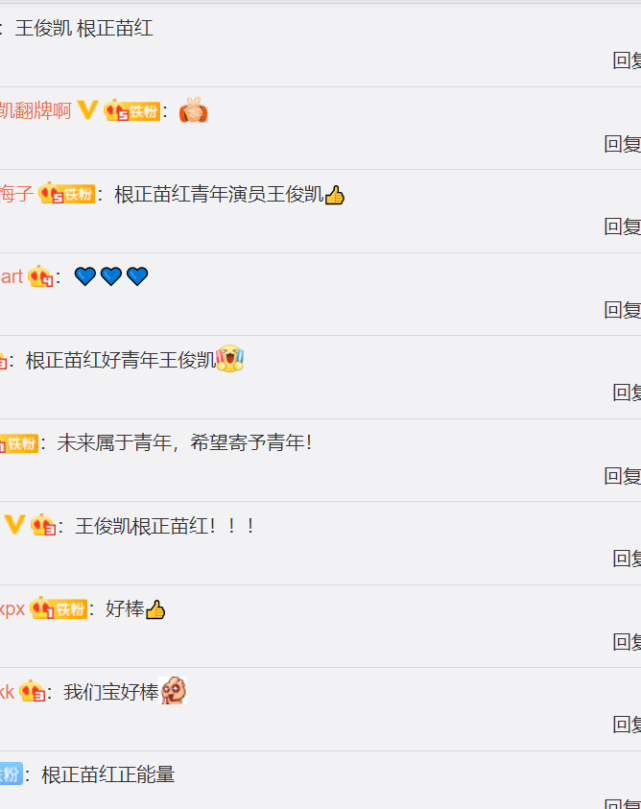Click the orange V verified badge beside 凯翻牌啊
The width and height of the screenshot is (641, 809).
[x=87, y=110]
